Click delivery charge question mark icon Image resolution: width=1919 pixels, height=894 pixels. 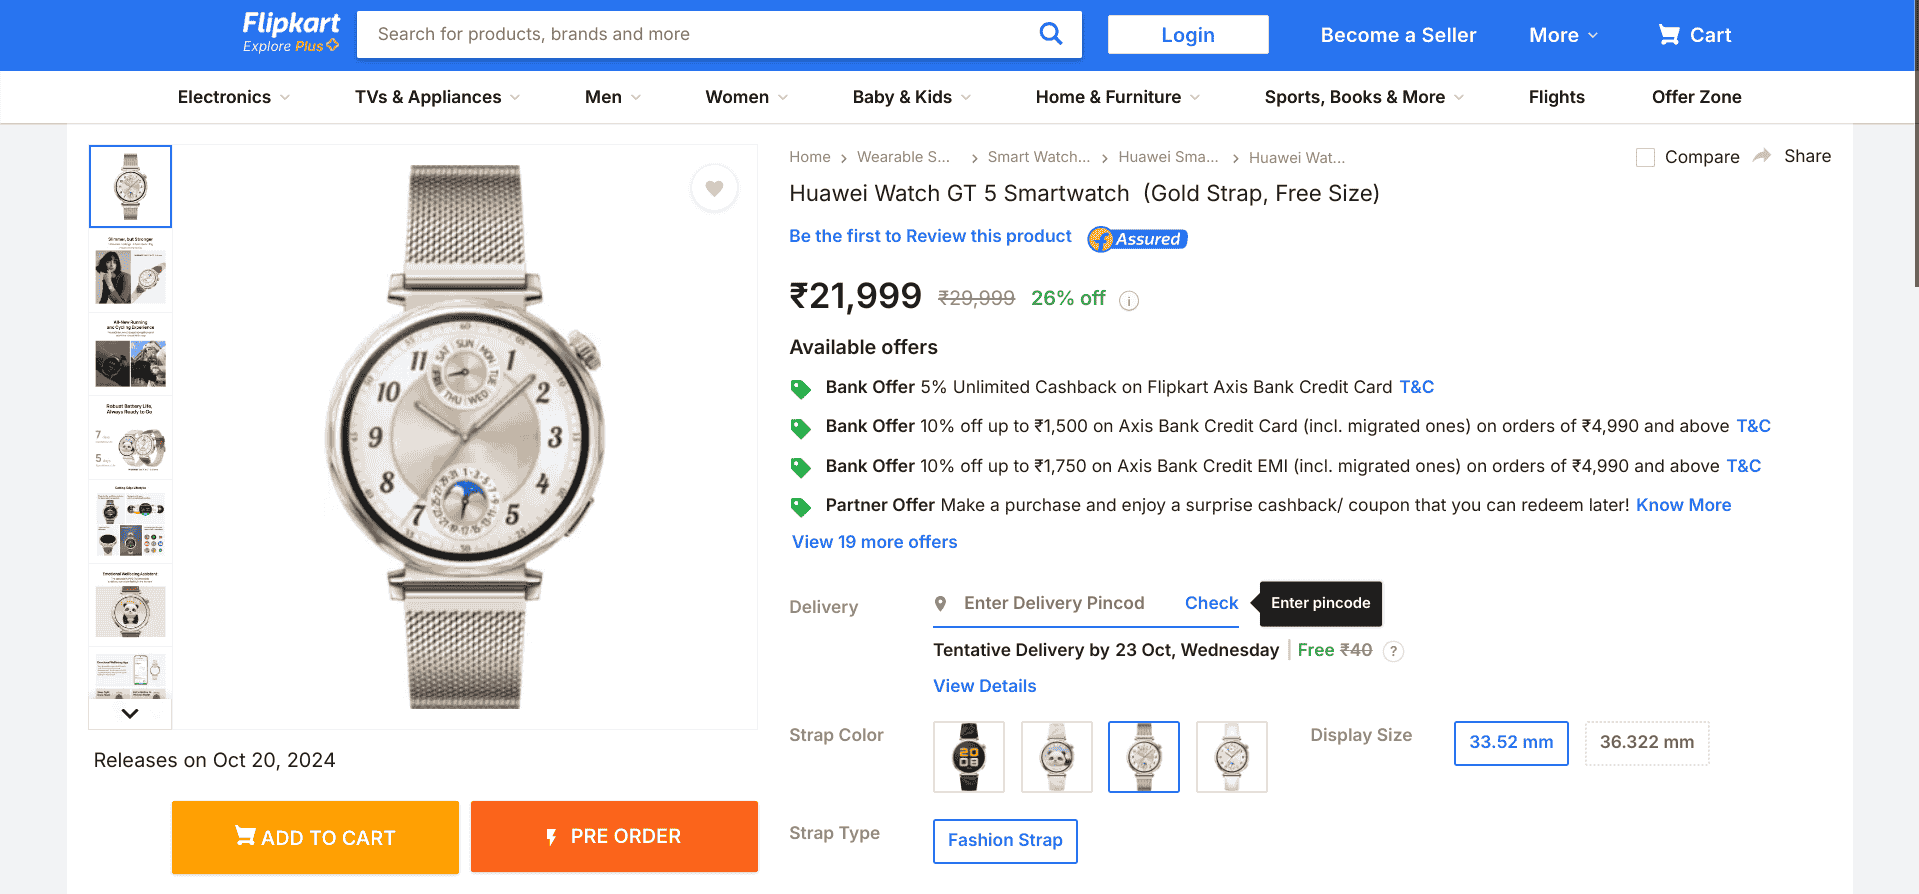coord(1393,651)
